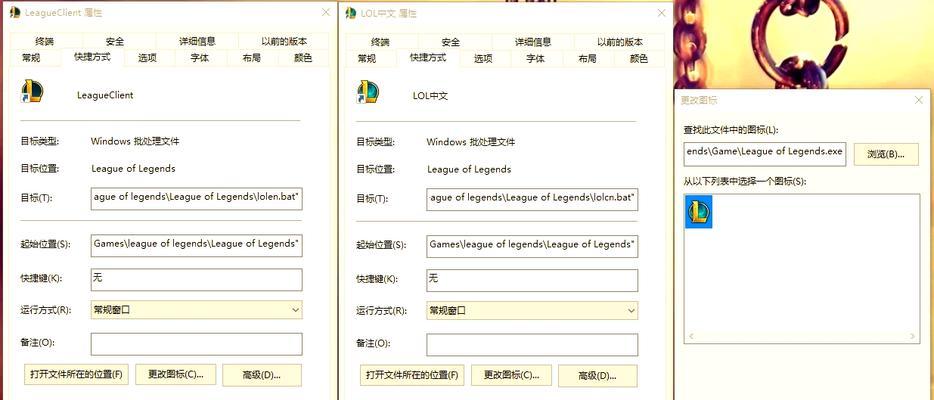Close the 更改图标 dialog
Viewport: 934px width, 400px height.
coord(919,100)
